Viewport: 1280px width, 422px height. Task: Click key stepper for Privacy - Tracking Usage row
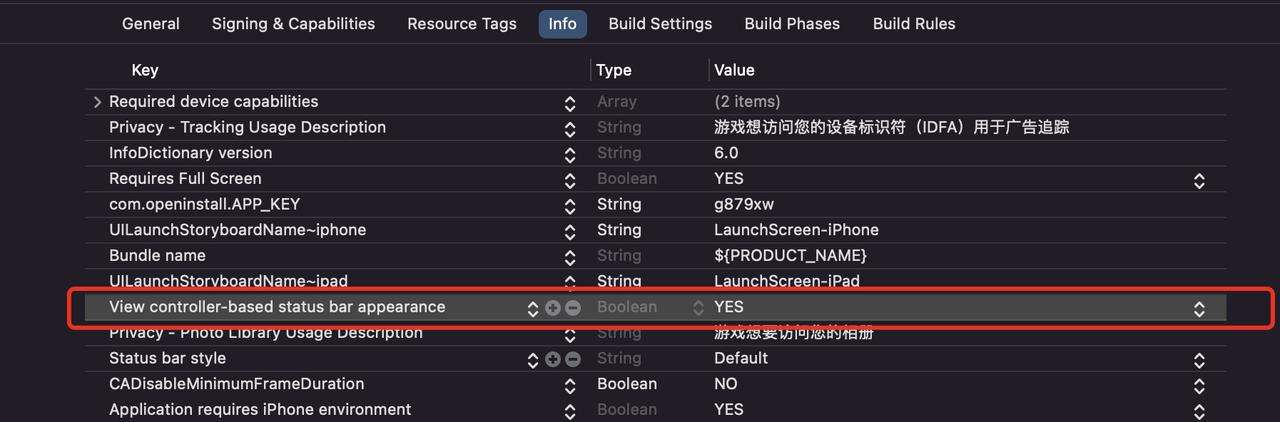(570, 128)
